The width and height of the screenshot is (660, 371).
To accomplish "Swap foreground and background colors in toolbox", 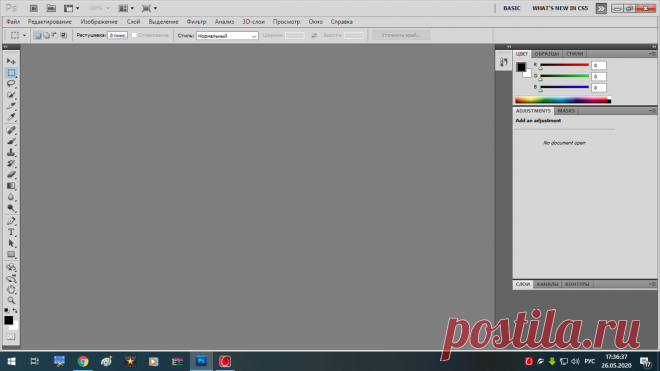I will (x=15, y=311).
